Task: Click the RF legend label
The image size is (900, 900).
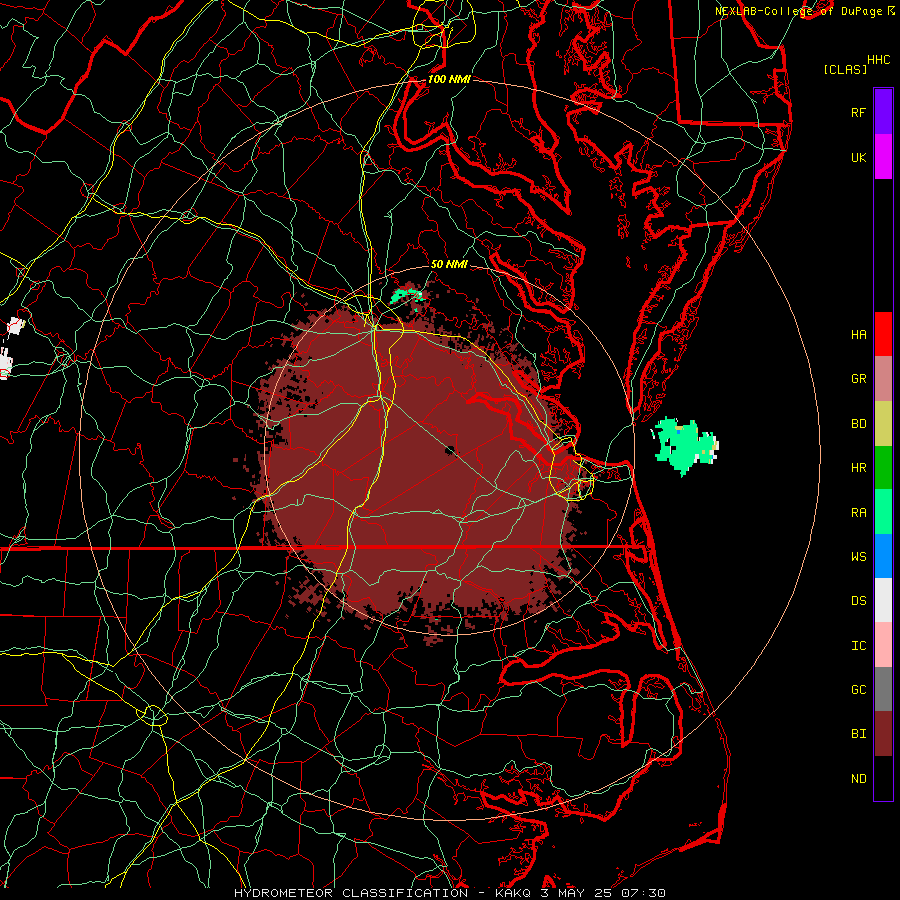Action: click(858, 112)
